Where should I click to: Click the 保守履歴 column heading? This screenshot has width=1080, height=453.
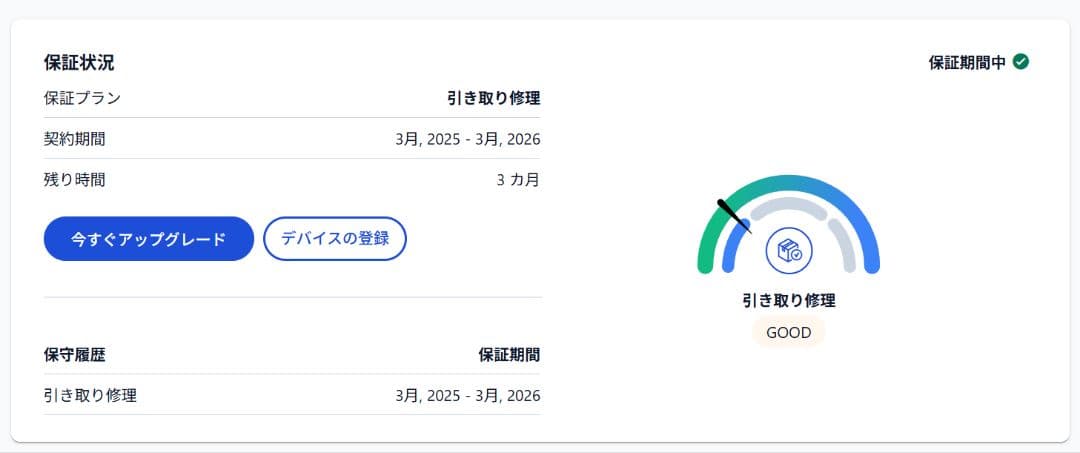point(75,354)
